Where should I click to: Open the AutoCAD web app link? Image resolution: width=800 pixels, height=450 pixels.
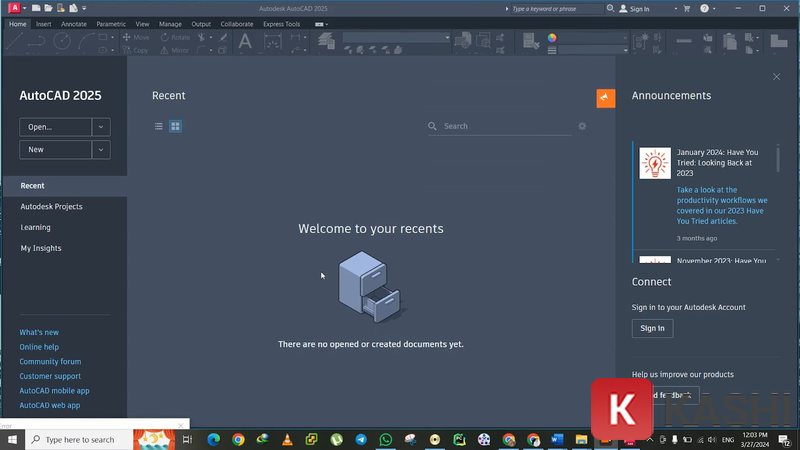click(x=49, y=405)
